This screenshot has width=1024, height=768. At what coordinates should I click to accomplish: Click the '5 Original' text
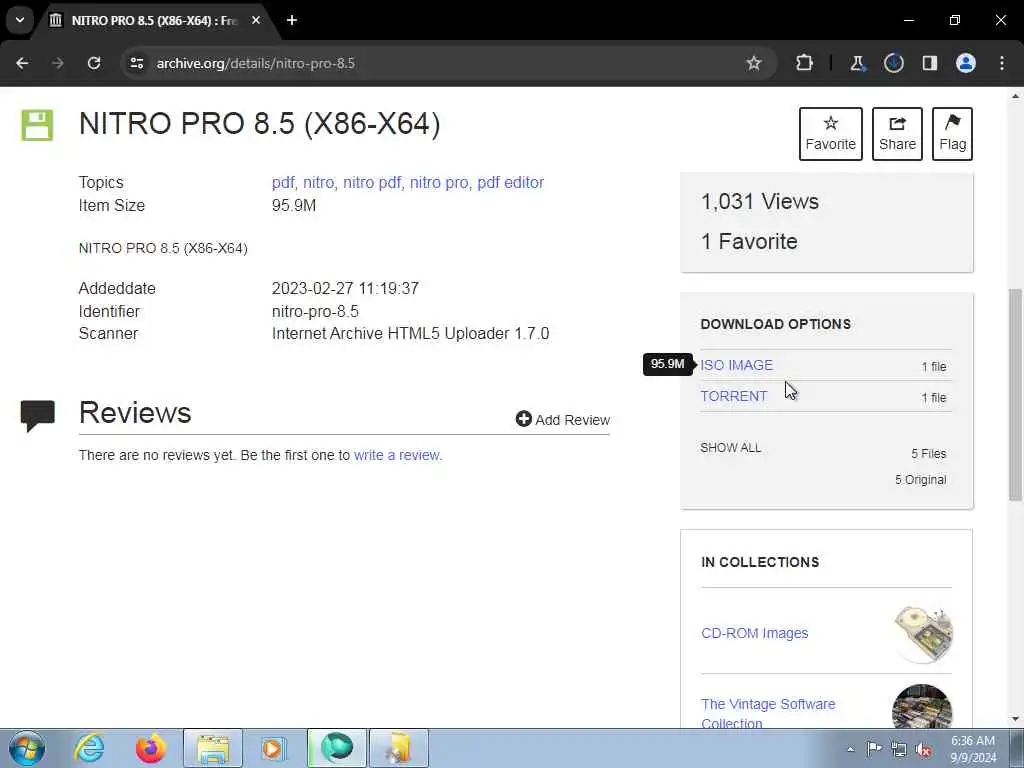click(x=921, y=480)
